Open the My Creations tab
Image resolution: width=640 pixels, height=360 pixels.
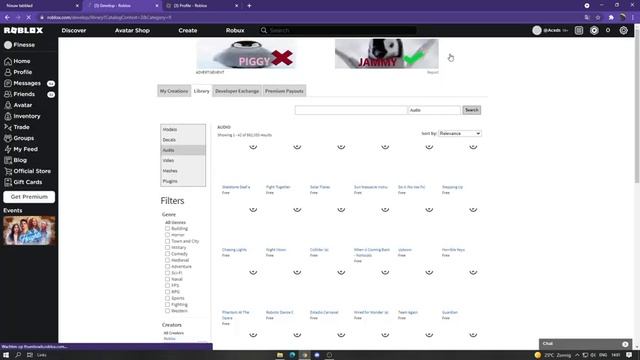[x=174, y=91]
